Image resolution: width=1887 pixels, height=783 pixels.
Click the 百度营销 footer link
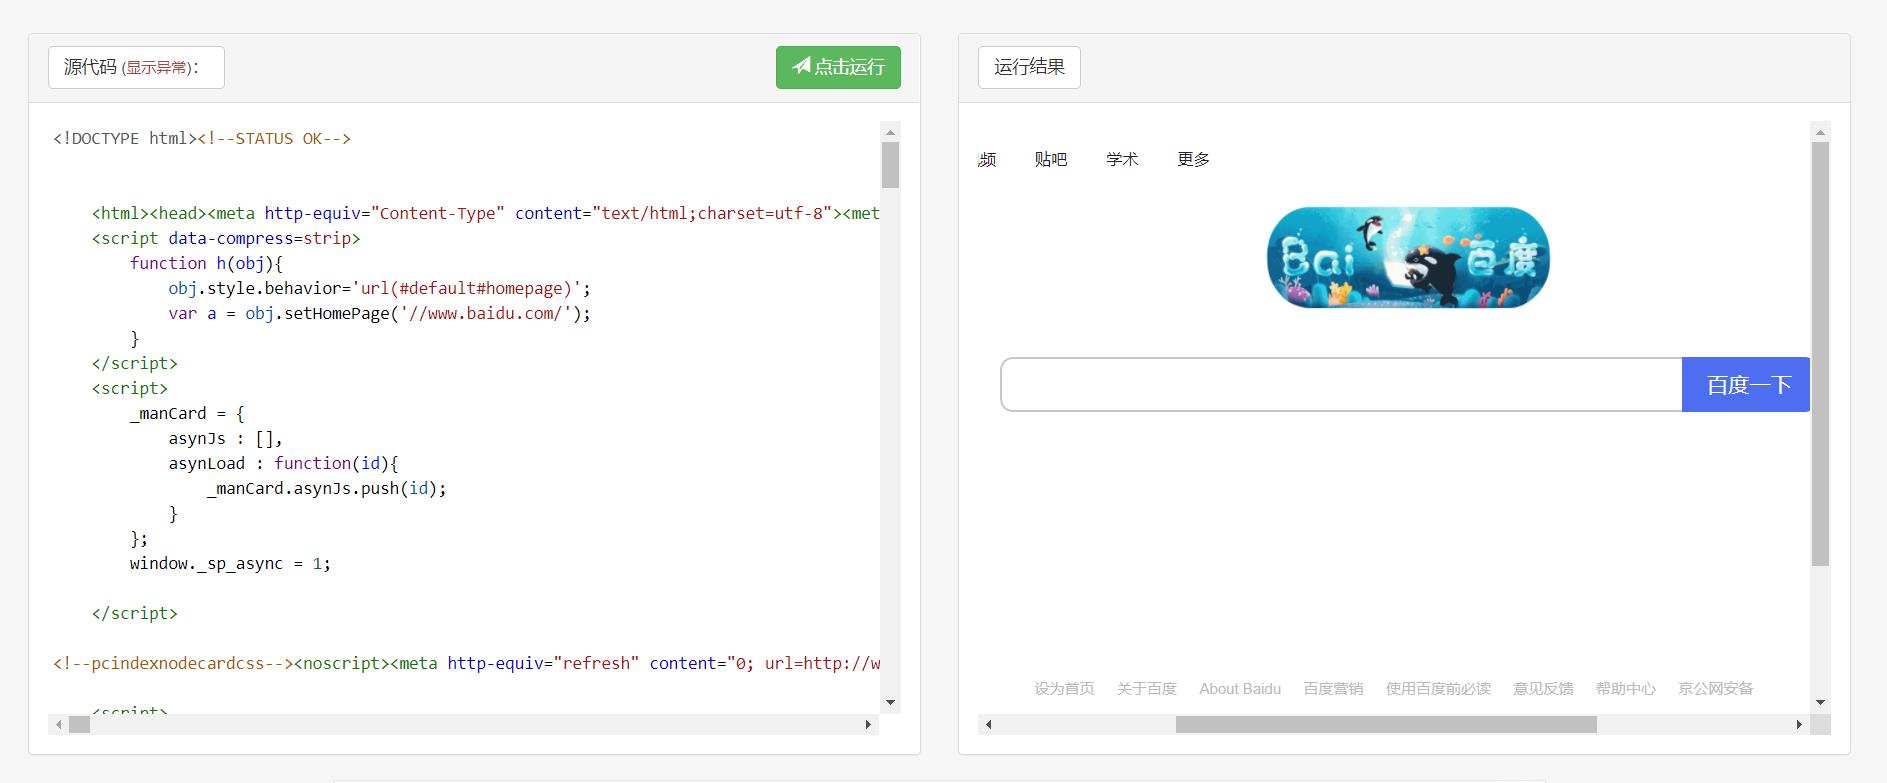(1333, 688)
